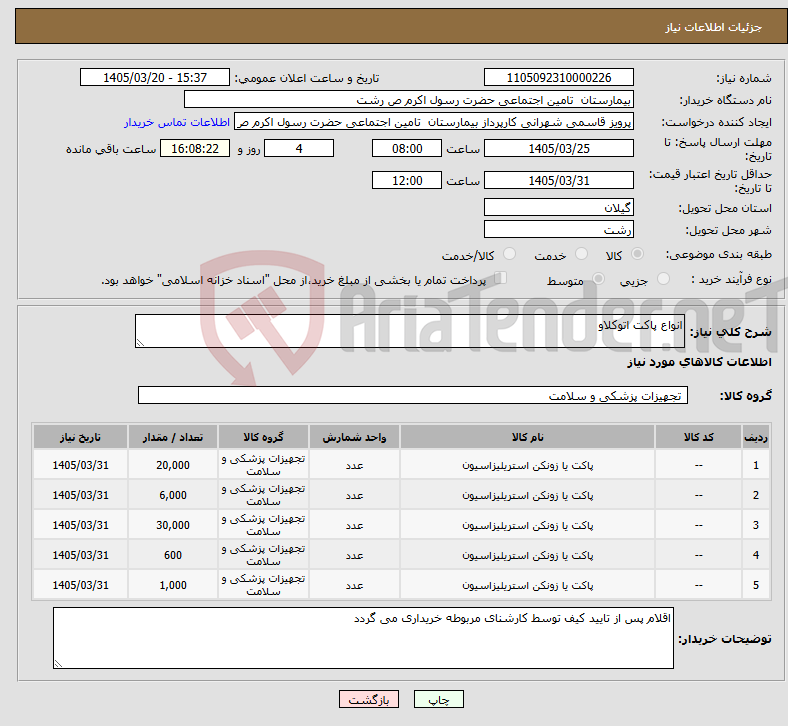Select the جزیی purchase type radio
Image resolution: width=788 pixels, height=726 pixels.
point(663,279)
